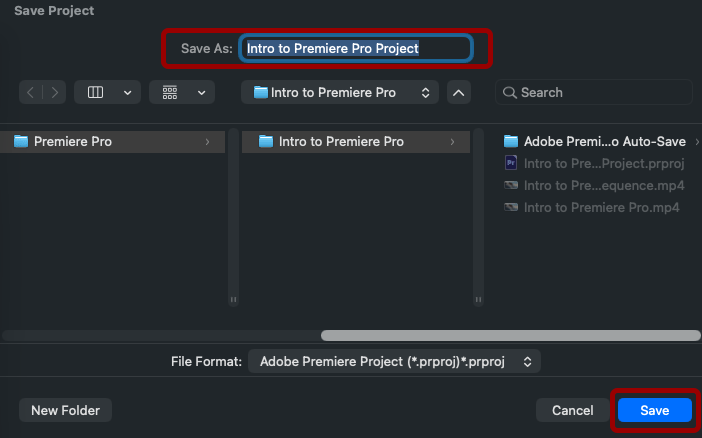This screenshot has width=702, height=438.
Task: Click the forward navigation arrow
Action: click(54, 92)
